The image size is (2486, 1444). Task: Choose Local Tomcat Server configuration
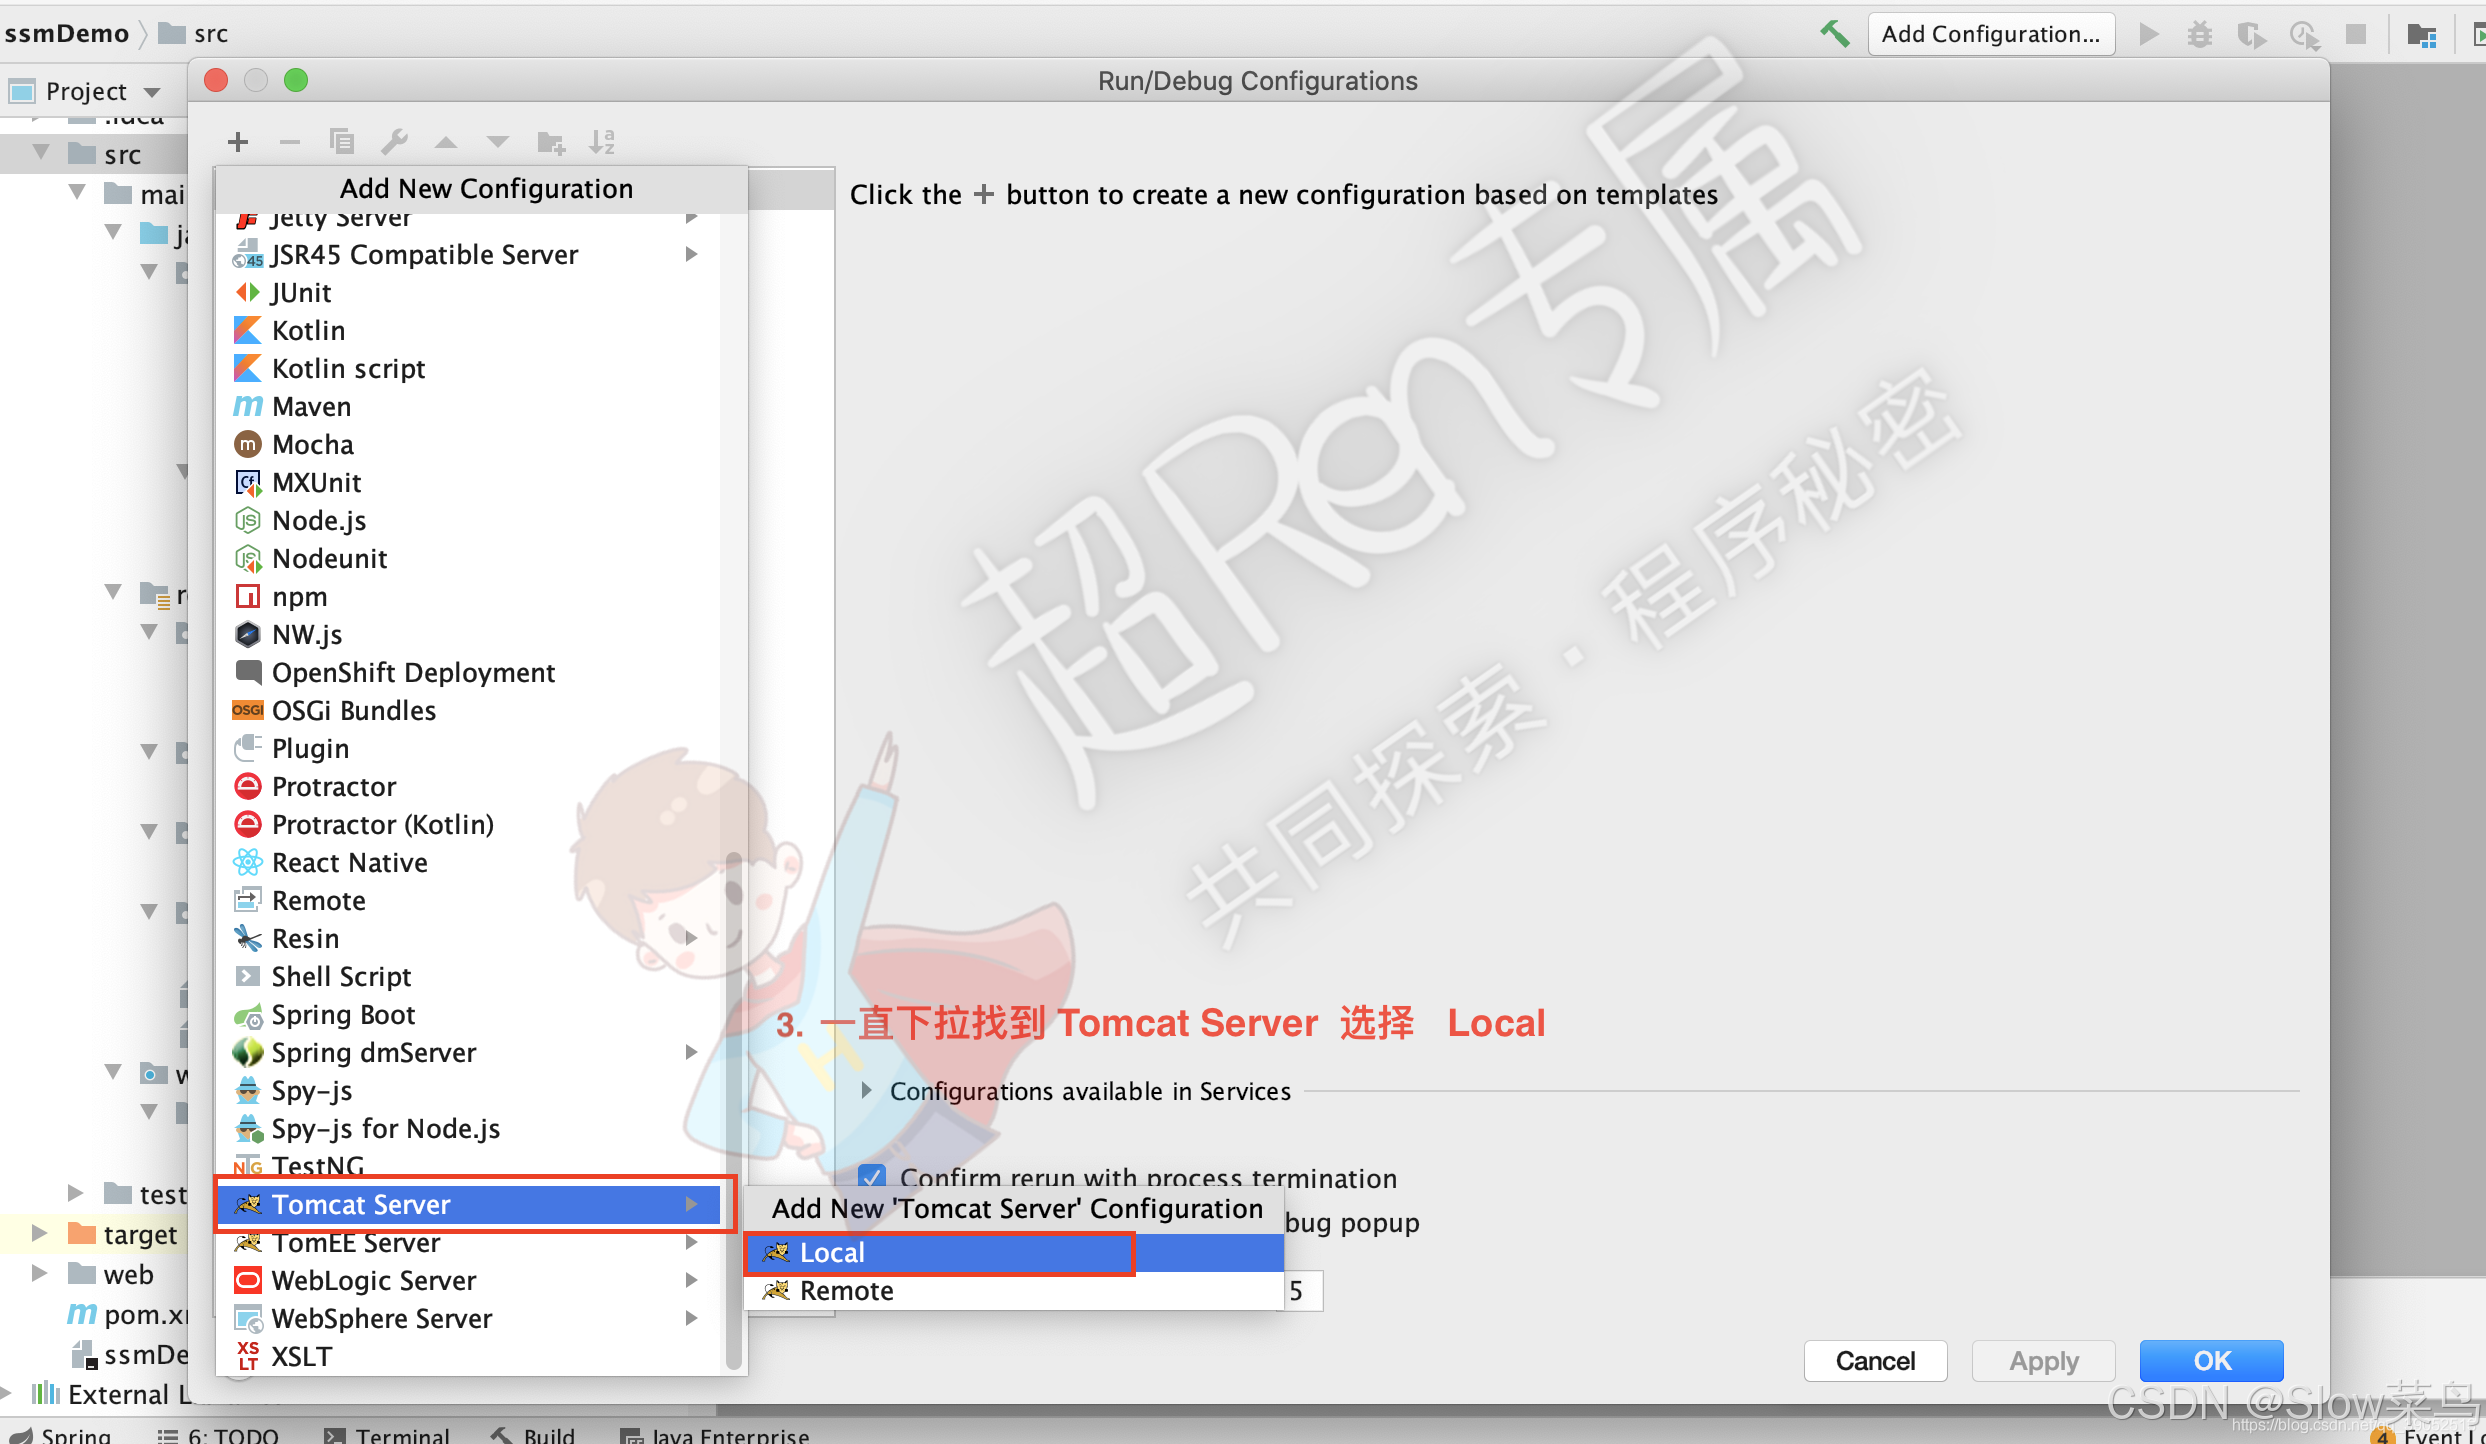[1014, 1252]
